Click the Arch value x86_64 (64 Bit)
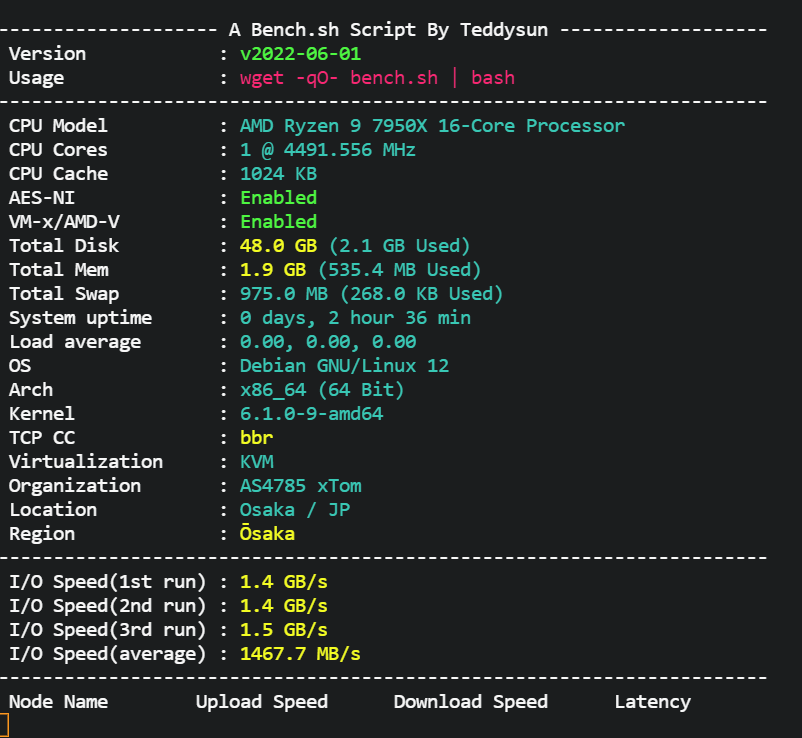Viewport: 802px width, 738px height. [x=322, y=390]
